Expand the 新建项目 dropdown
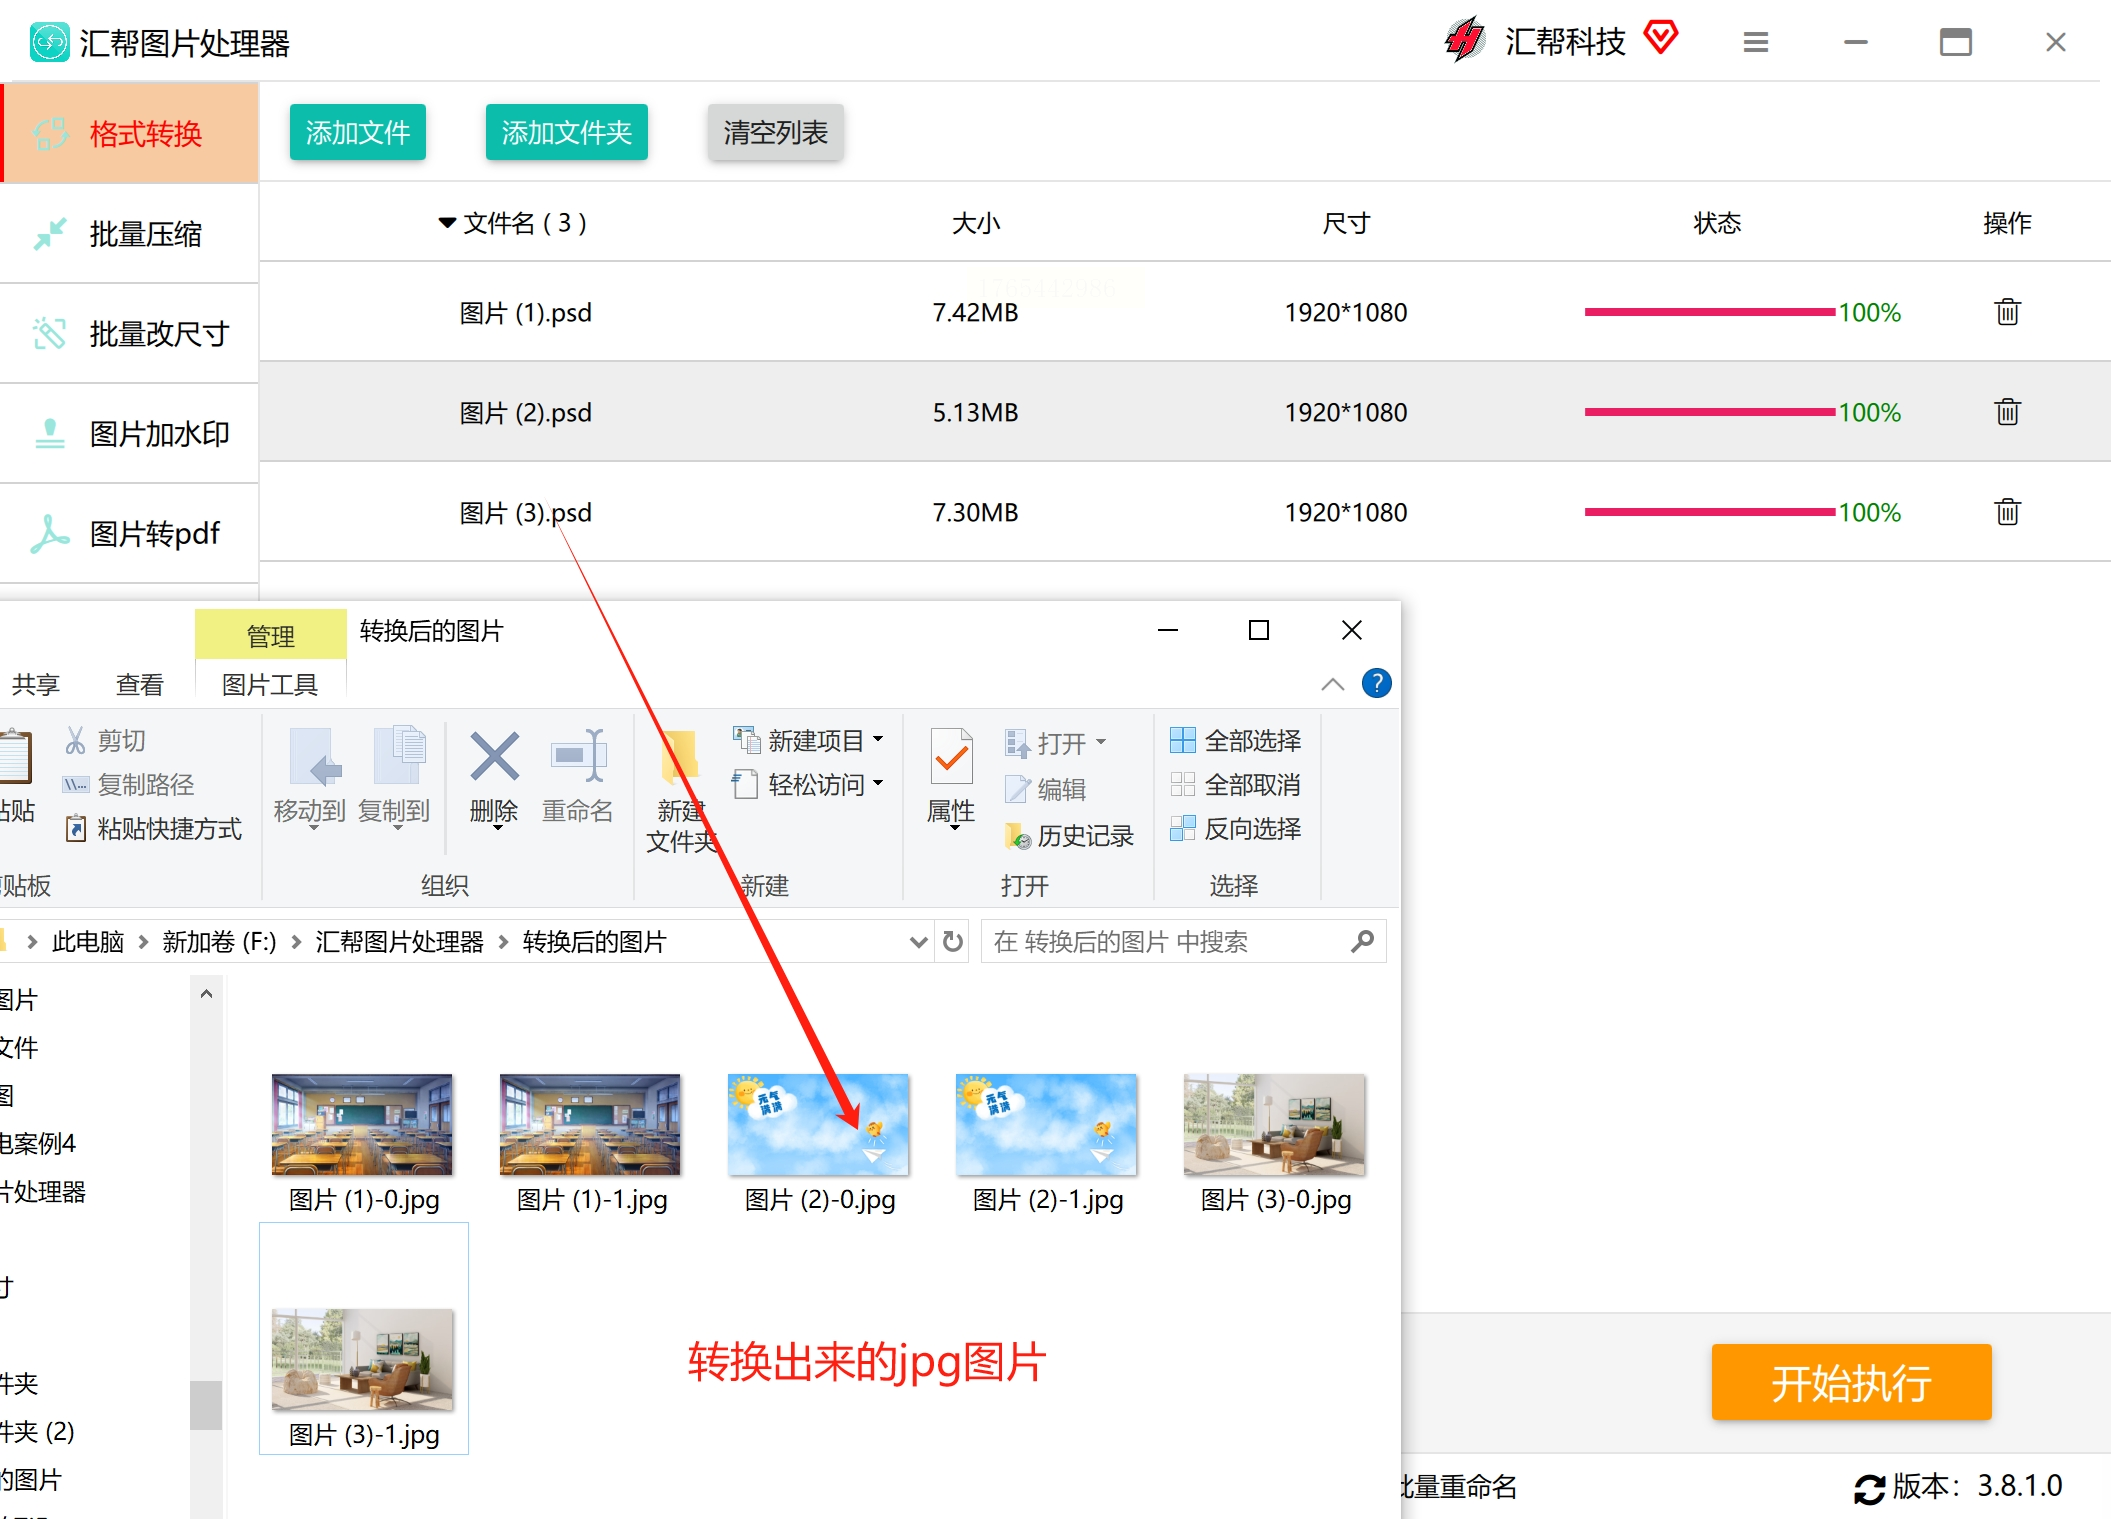This screenshot has height=1519, width=2111. (x=879, y=741)
